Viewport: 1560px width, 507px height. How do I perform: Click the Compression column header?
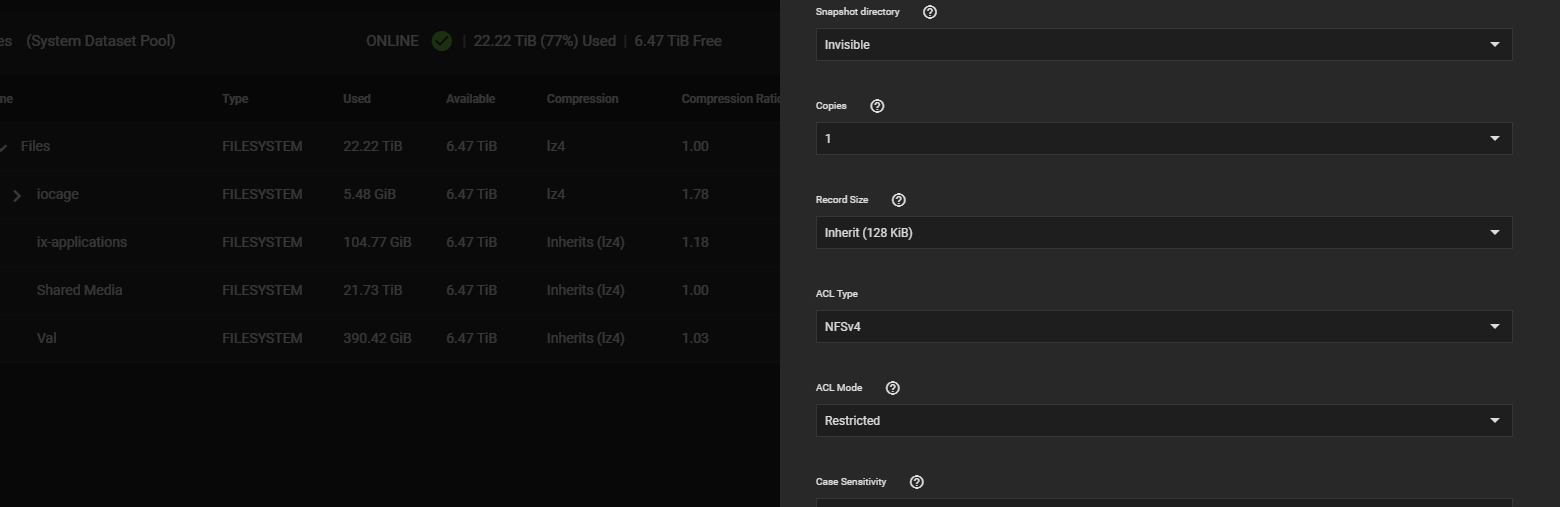click(582, 99)
